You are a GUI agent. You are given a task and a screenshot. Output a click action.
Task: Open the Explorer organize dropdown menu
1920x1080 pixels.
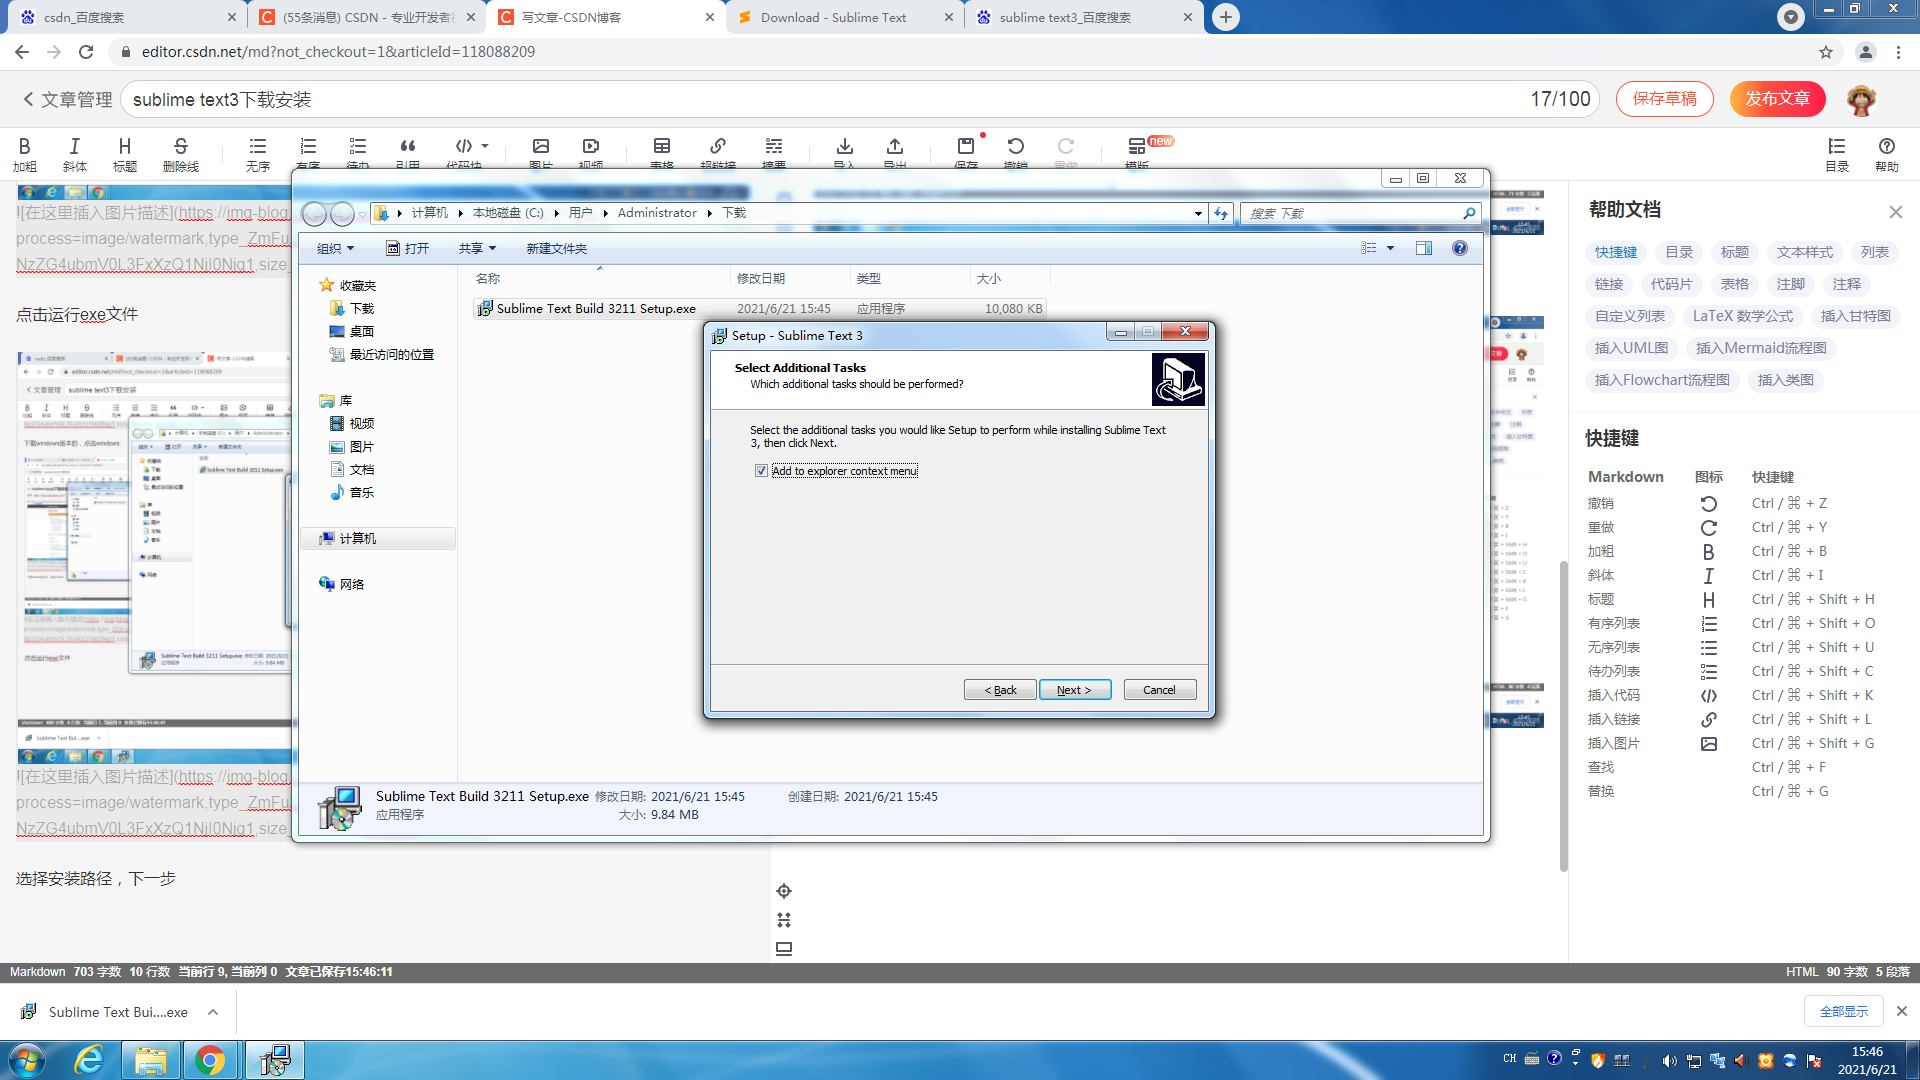coord(335,248)
